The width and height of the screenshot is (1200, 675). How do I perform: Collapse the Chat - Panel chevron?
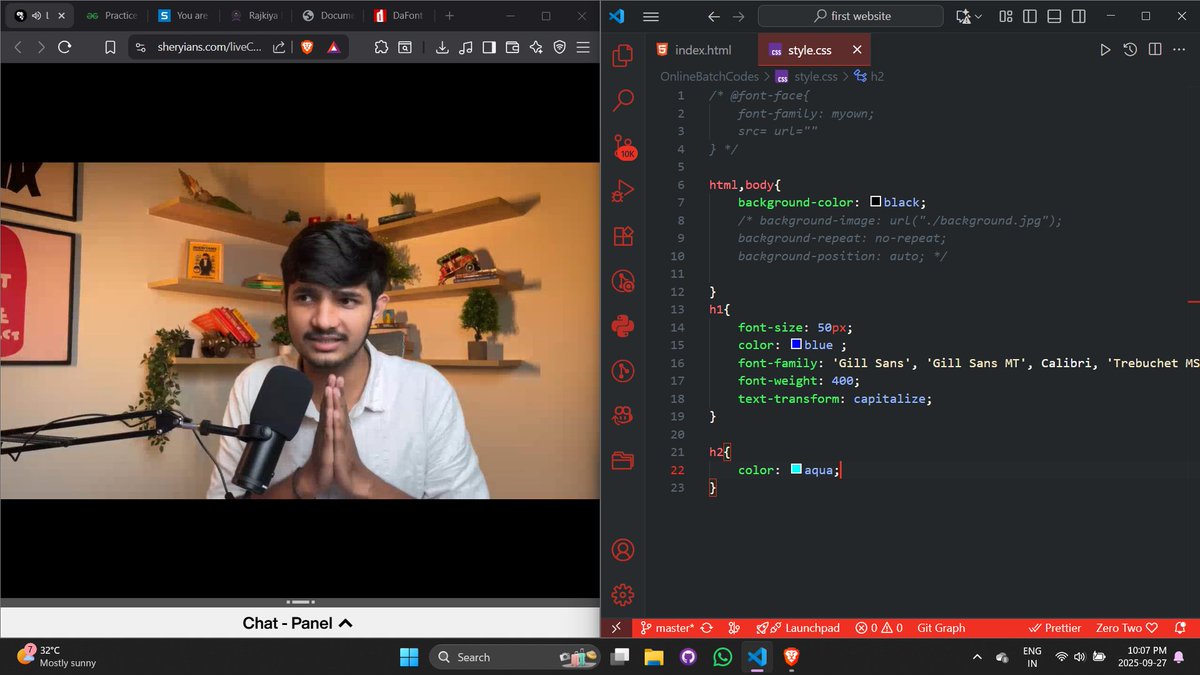pos(344,623)
